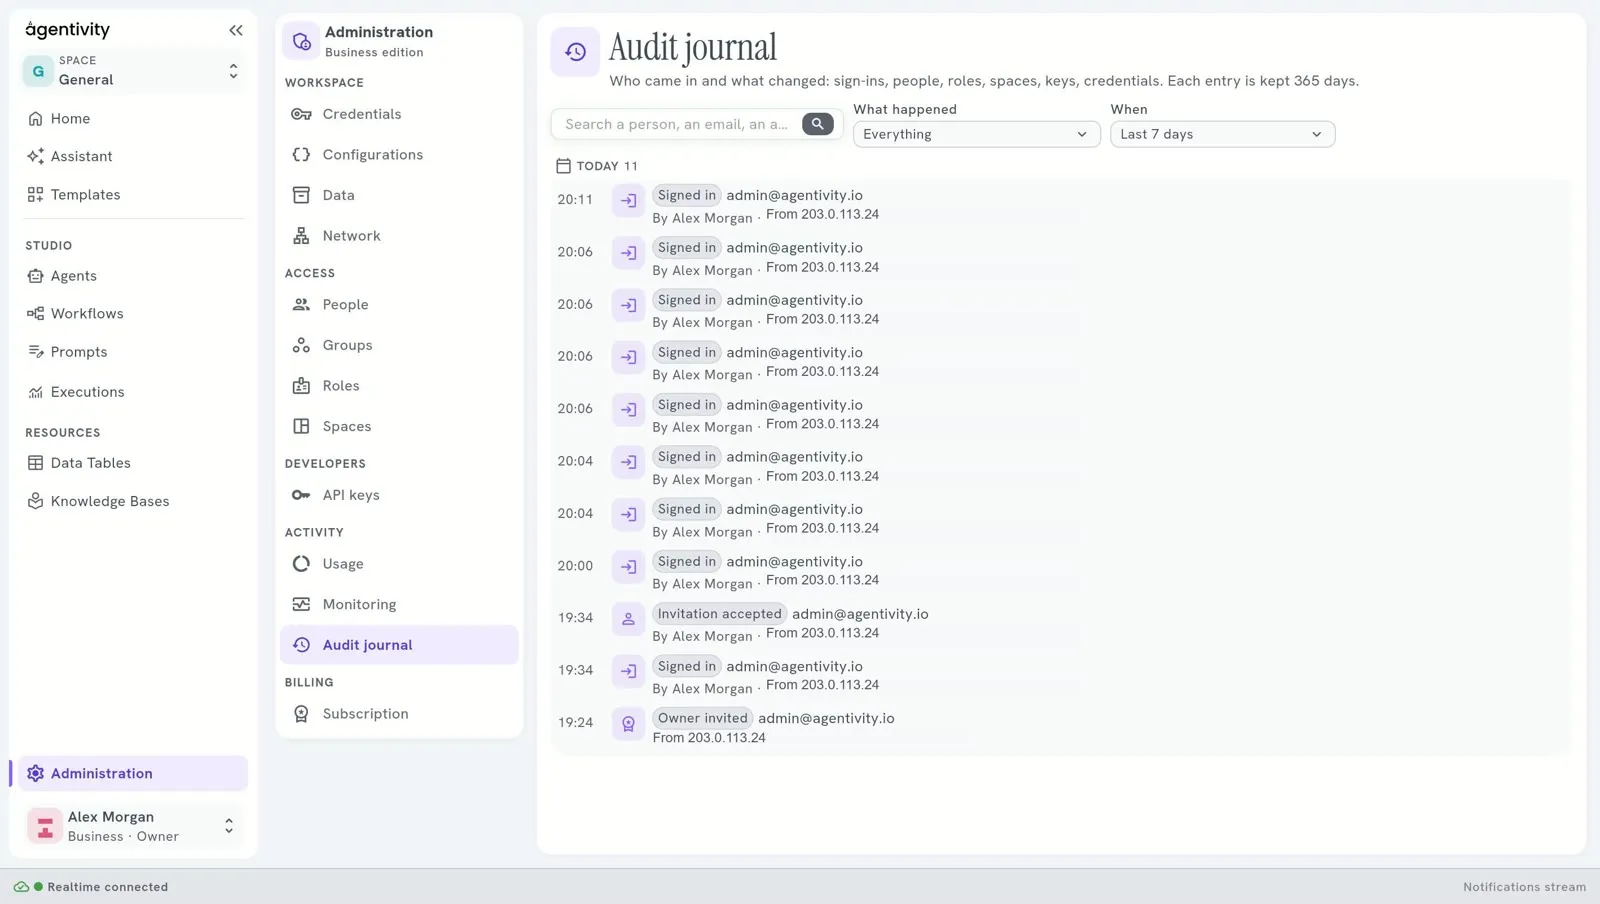Viewport: 1600px width, 904px height.
Task: Select the Audit journal menu item
Action: pyautogui.click(x=399, y=645)
